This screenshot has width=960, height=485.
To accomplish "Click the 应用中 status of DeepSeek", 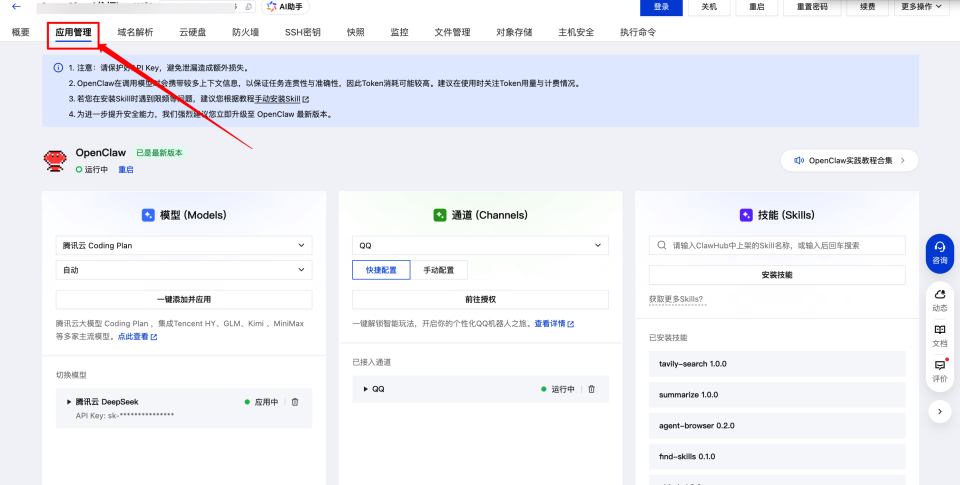I will [x=261, y=402].
